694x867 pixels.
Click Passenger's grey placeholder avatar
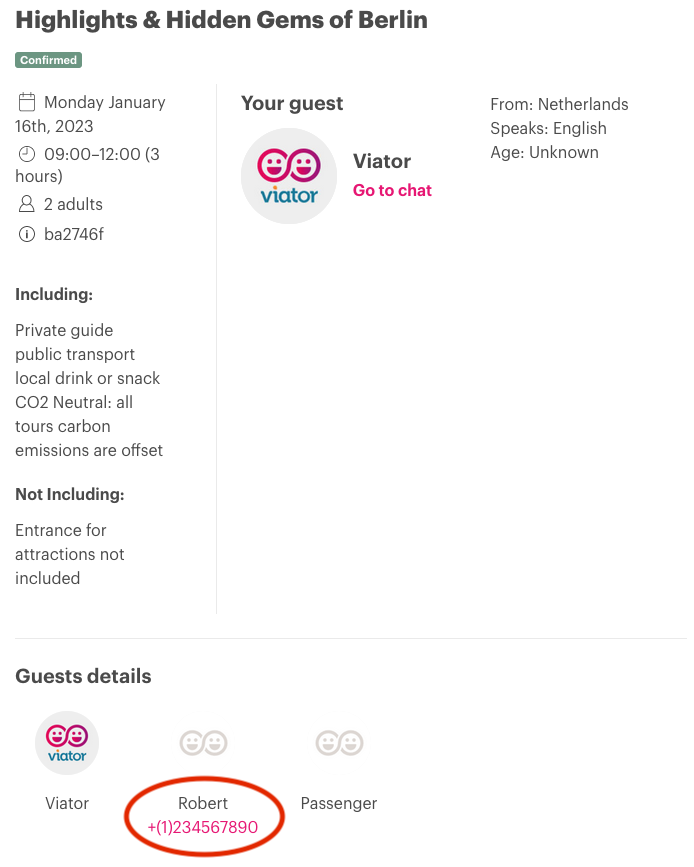point(339,743)
